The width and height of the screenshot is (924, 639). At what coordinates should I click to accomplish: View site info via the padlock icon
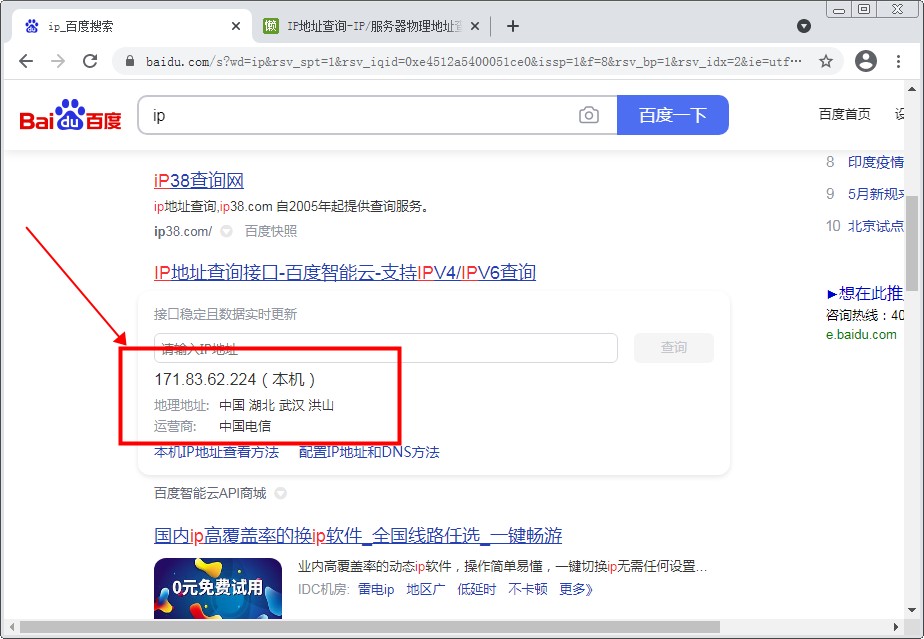point(130,61)
